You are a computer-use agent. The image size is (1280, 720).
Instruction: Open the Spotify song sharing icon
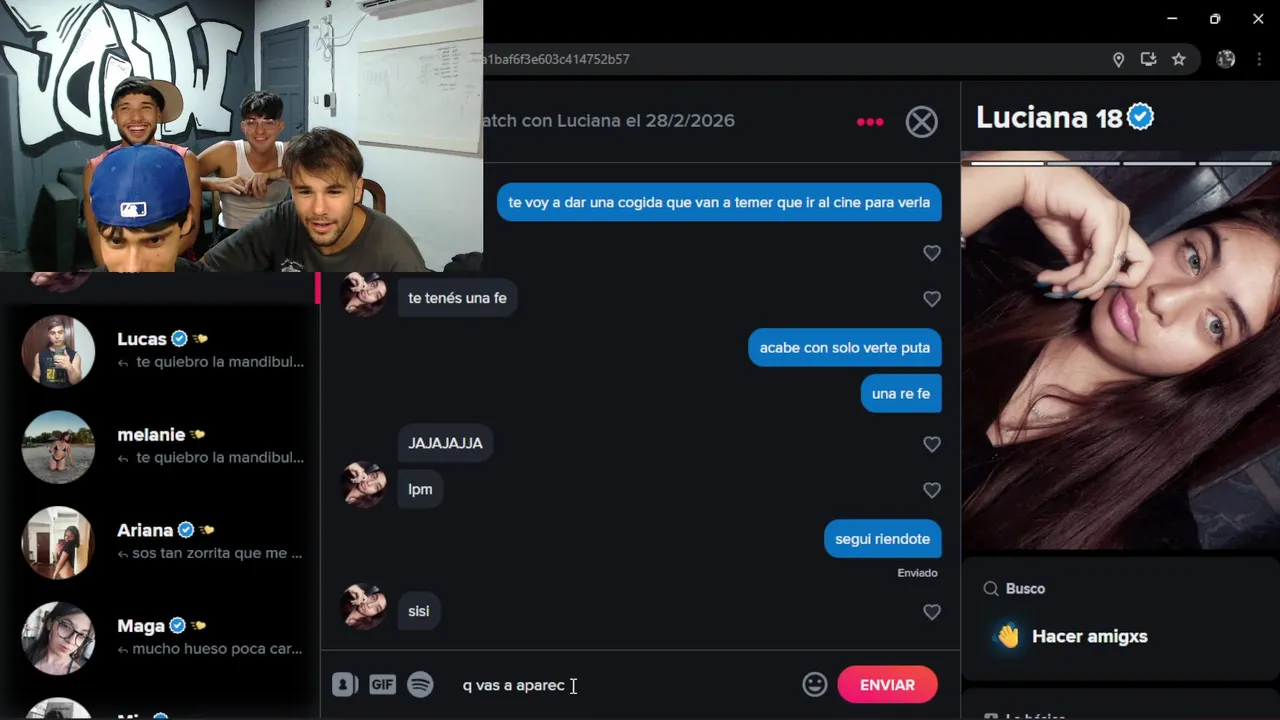[x=421, y=685]
